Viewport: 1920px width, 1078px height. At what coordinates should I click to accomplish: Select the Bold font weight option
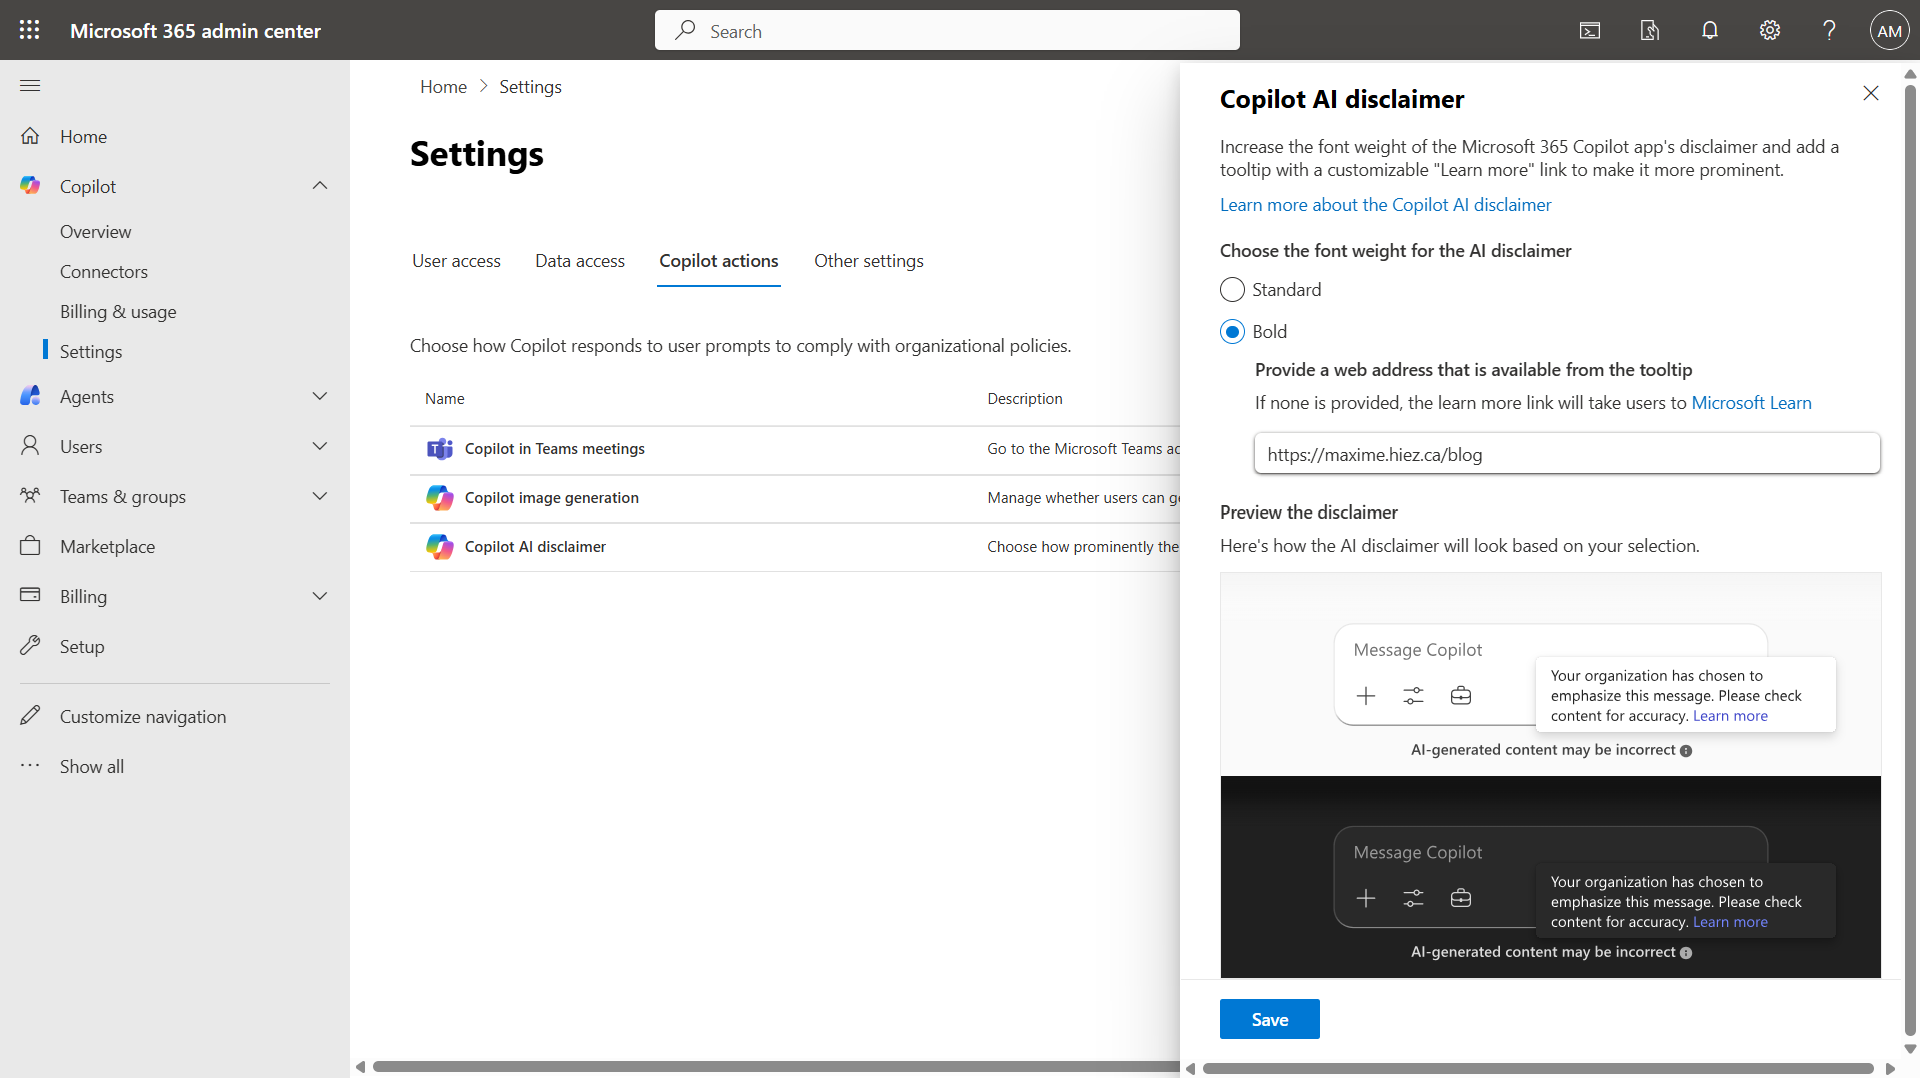[x=1232, y=332]
